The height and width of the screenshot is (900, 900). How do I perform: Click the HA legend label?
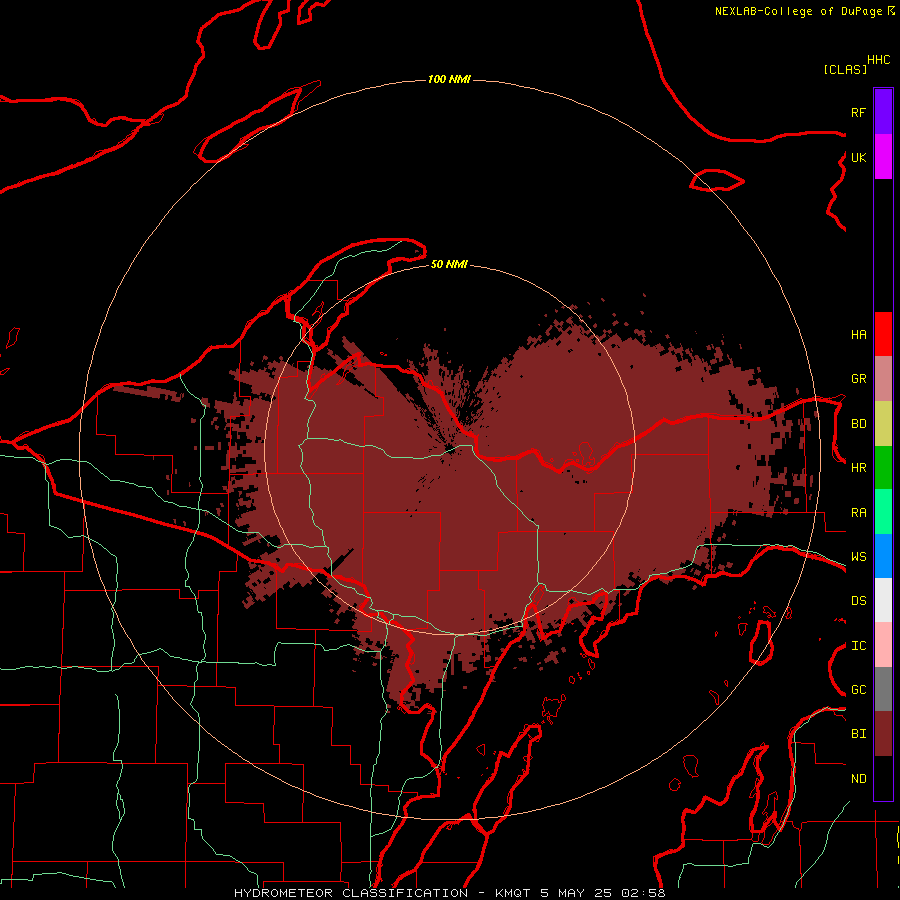click(858, 334)
